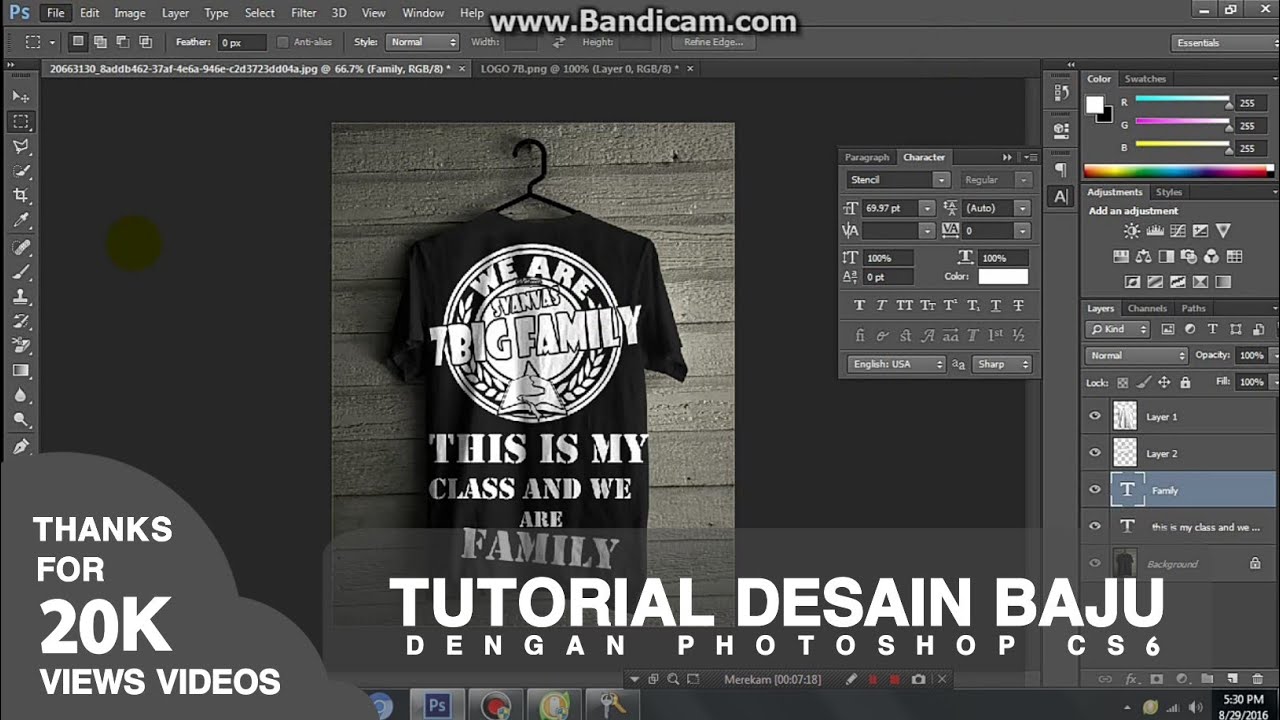Screen dimensions: 1280x720
Task: Select the Crop tool
Action: (x=21, y=196)
